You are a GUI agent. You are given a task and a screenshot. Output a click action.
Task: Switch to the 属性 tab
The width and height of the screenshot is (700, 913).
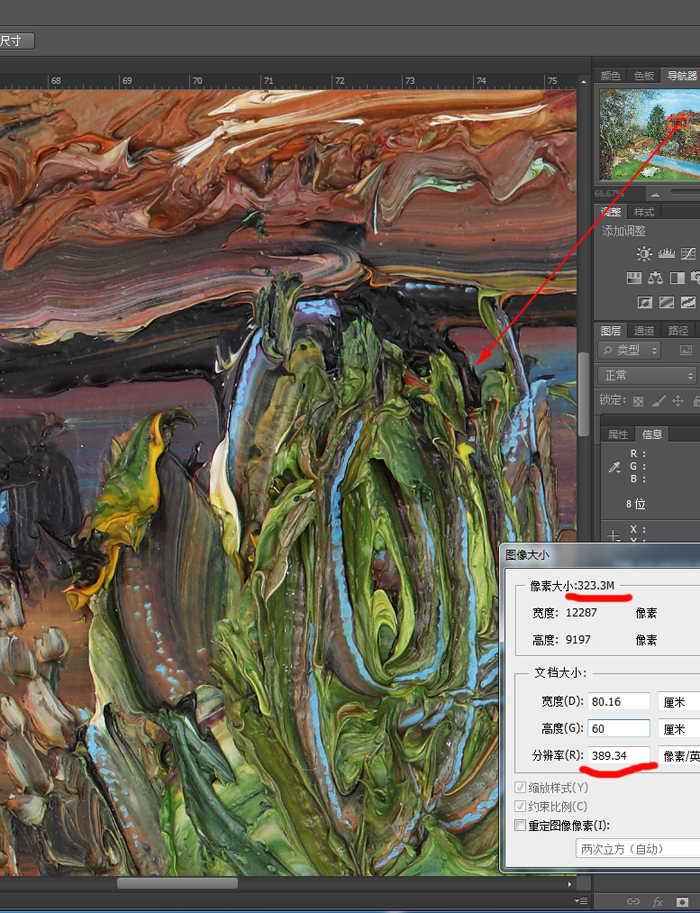618,434
